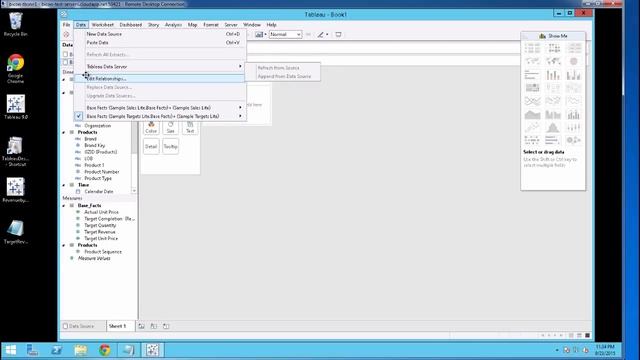Choose Paste Data in the Data menu

pos(160,42)
